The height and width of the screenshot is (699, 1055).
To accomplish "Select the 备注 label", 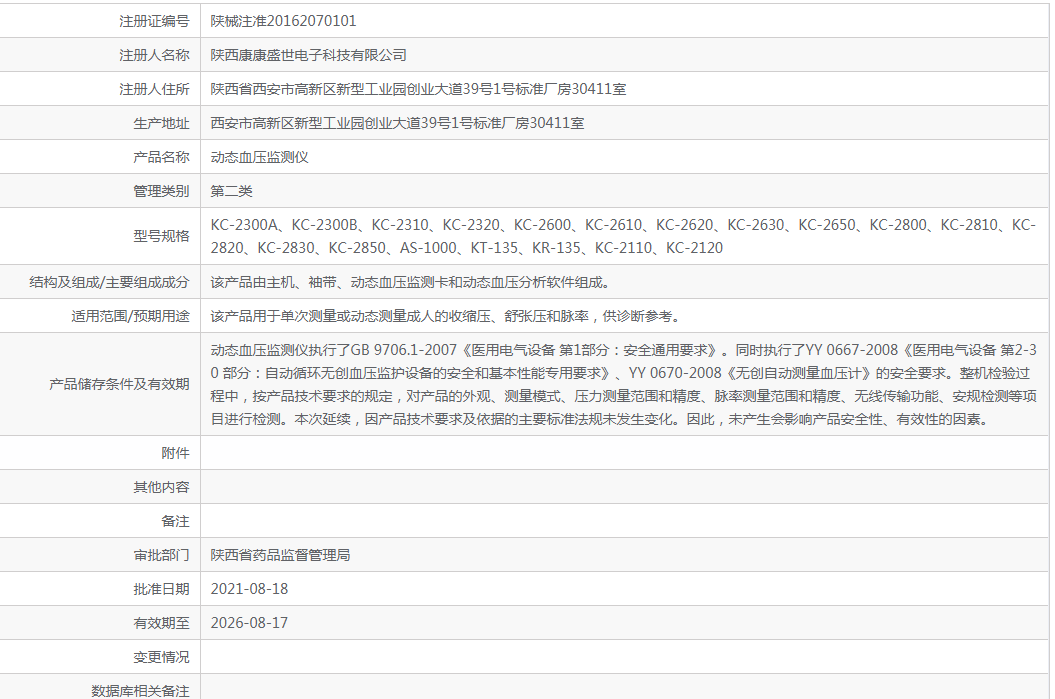I will click(x=175, y=521).
